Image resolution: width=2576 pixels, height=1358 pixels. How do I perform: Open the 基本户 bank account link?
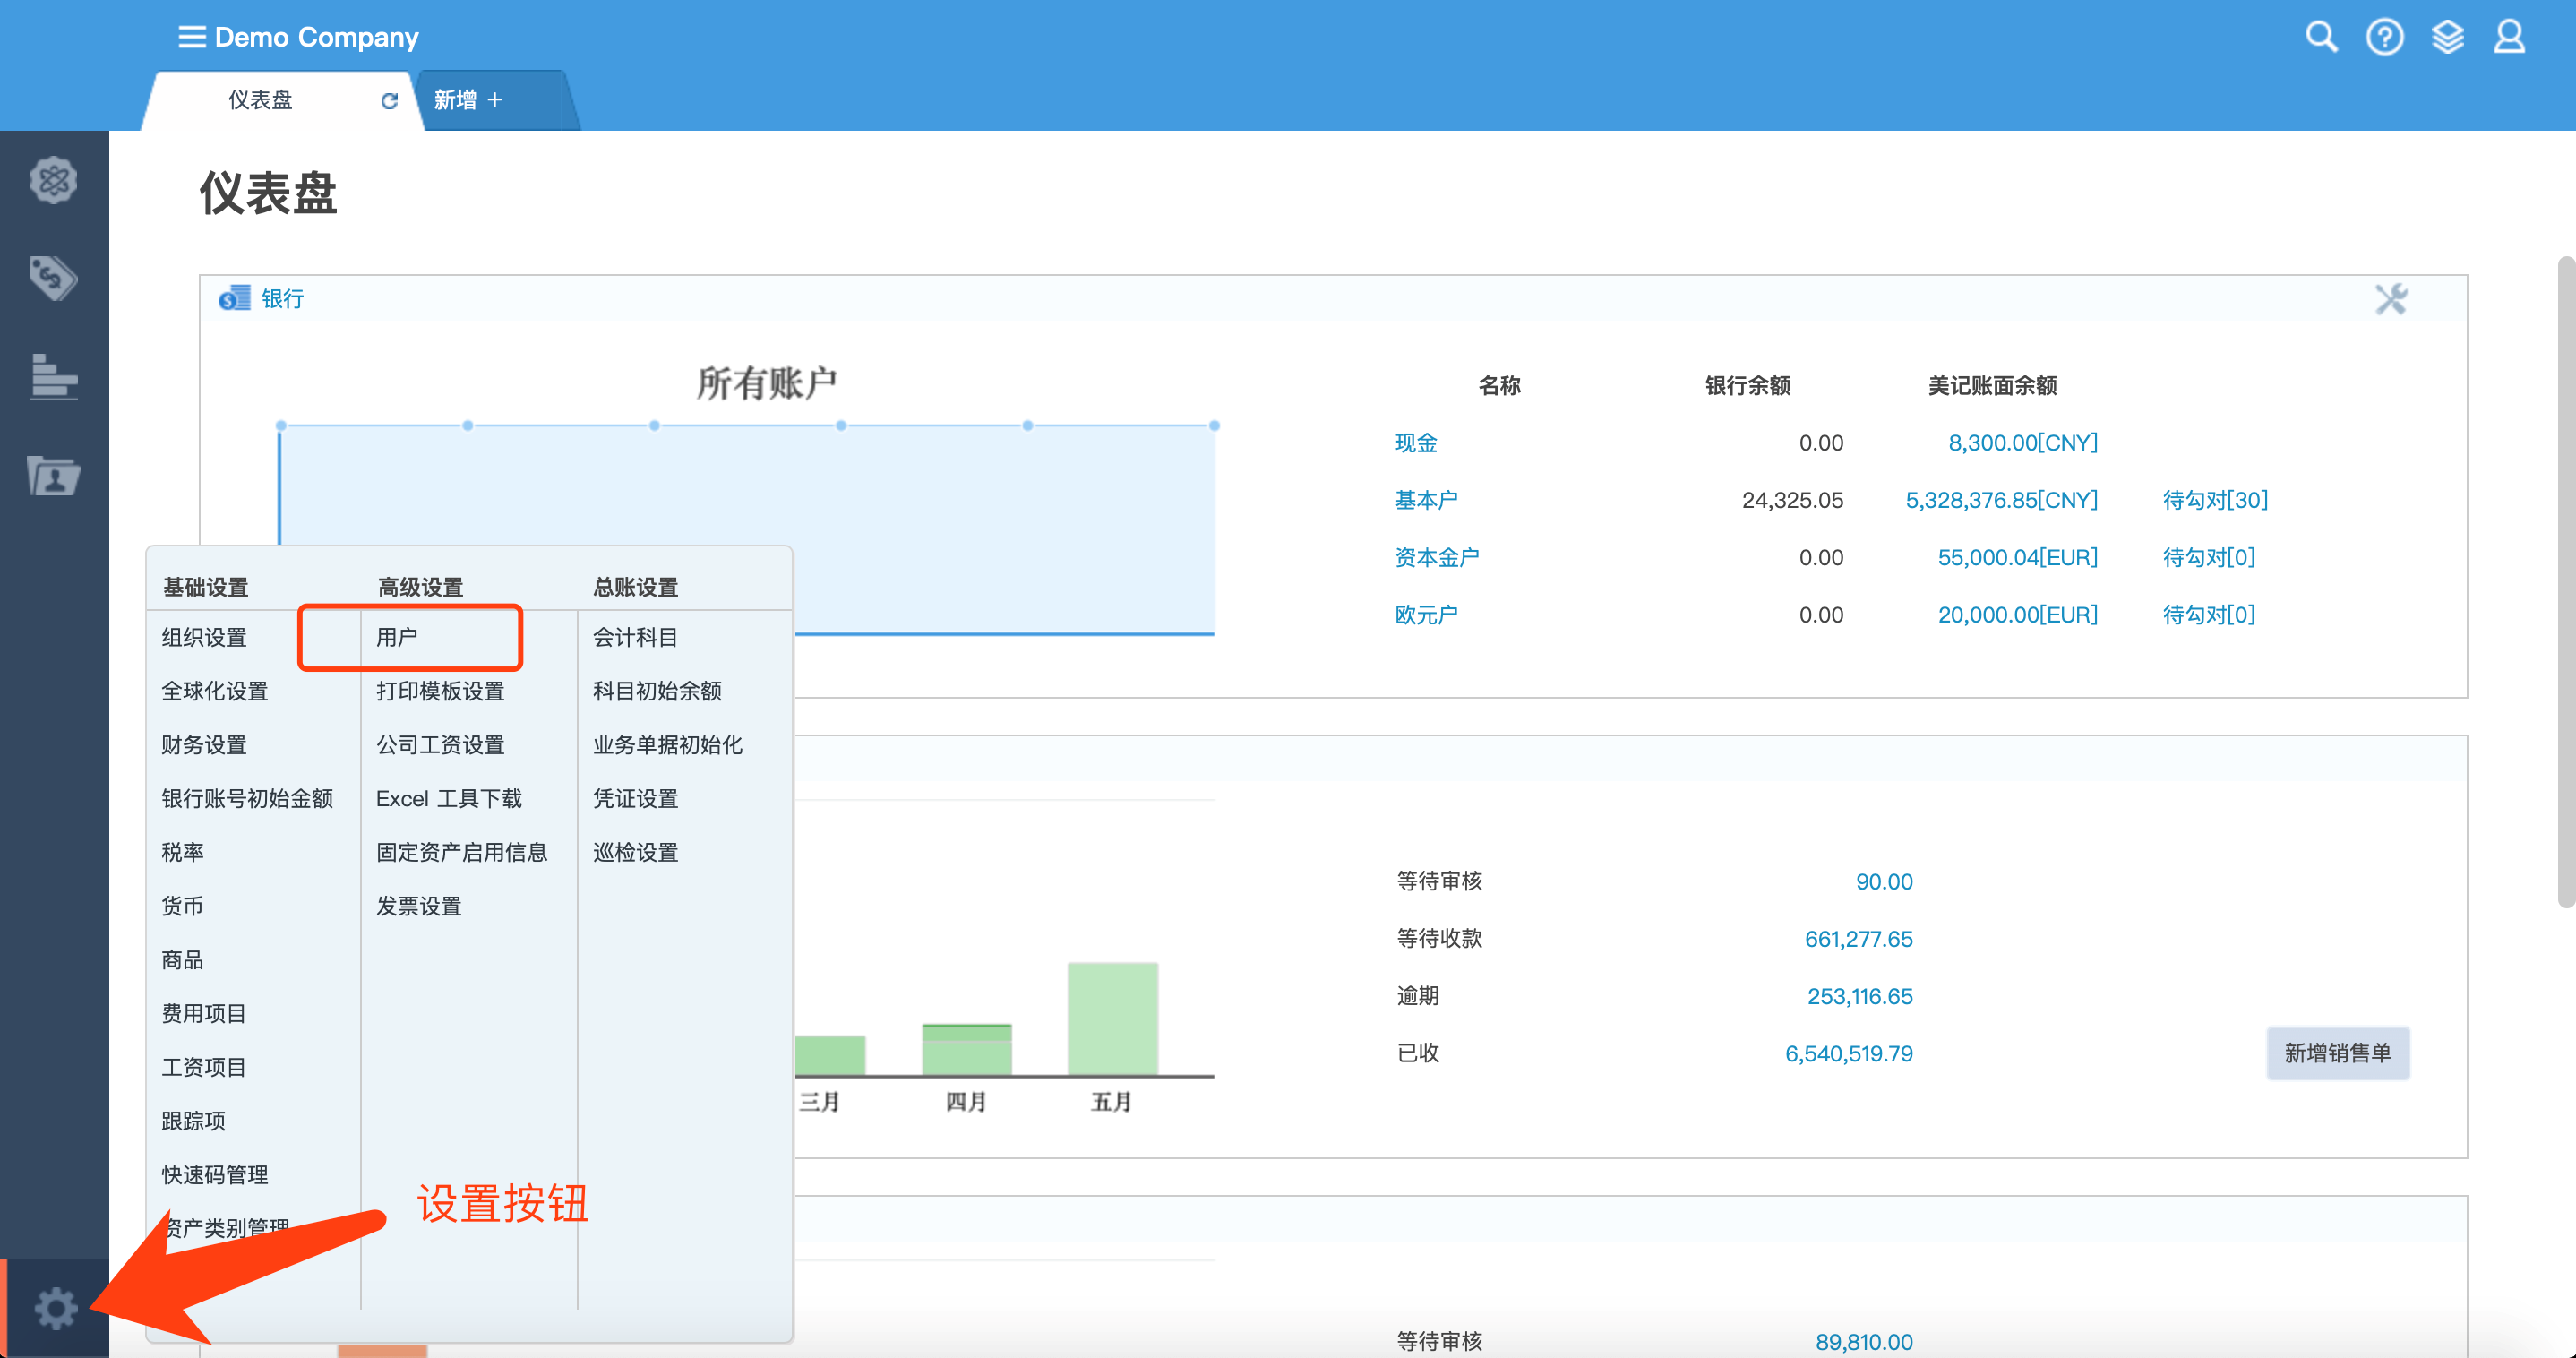1426,500
